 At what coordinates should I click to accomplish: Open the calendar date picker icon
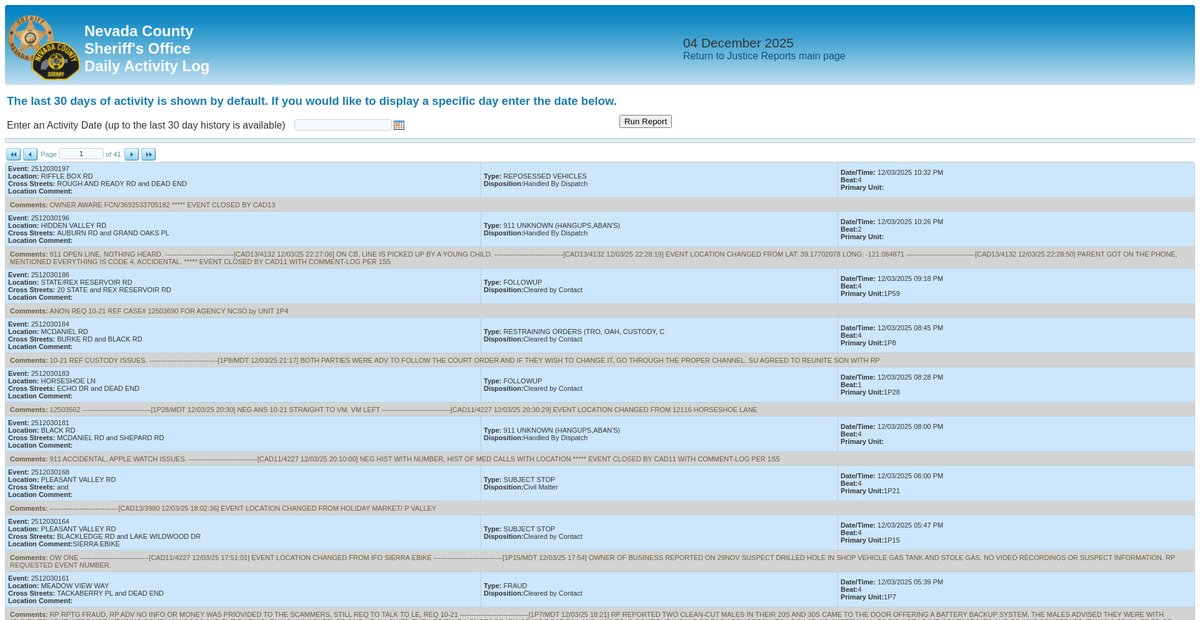pyautogui.click(x=399, y=125)
